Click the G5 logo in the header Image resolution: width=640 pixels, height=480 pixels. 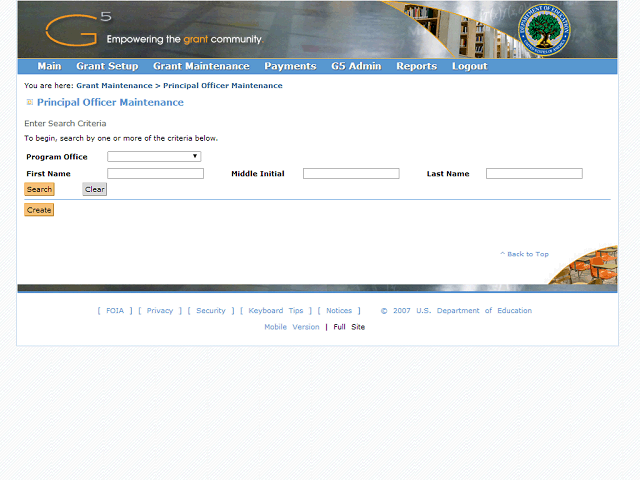(x=78, y=28)
